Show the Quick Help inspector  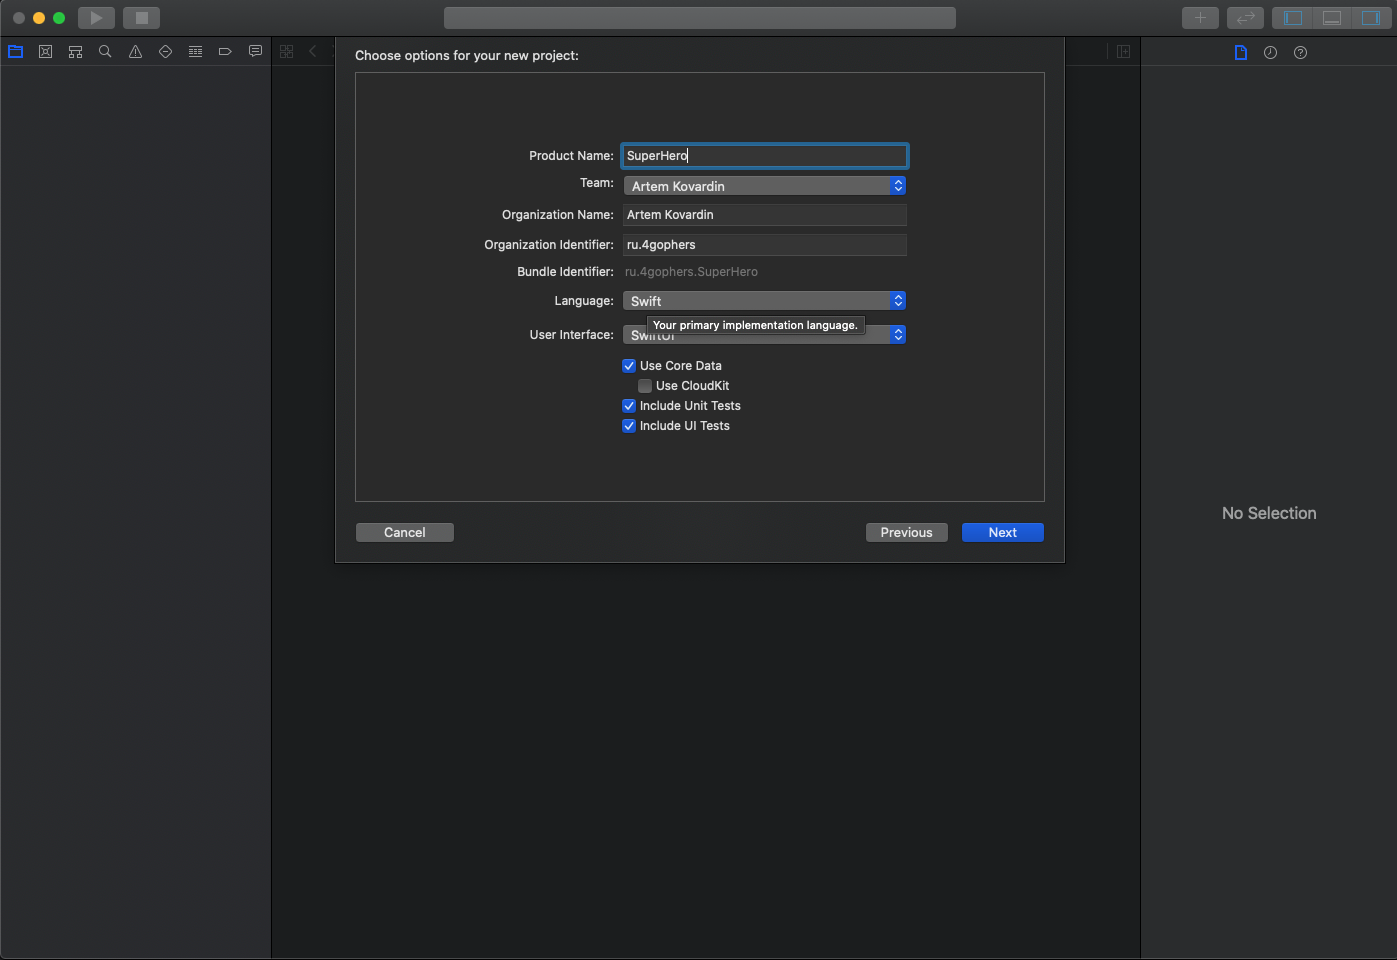[1300, 53]
